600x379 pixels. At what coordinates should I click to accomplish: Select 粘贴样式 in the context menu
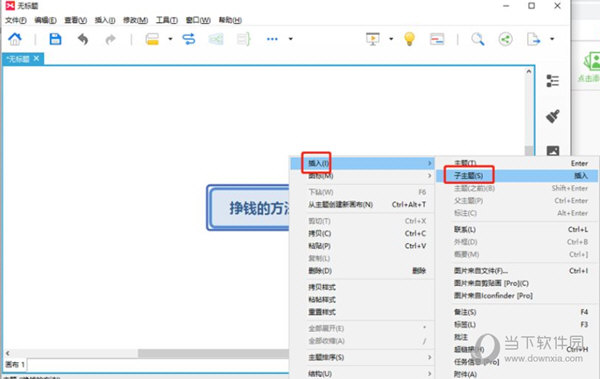coord(362,299)
